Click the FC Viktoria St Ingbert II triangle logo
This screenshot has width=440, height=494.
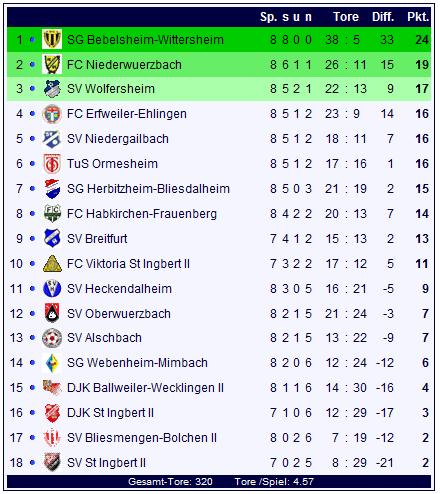52,264
